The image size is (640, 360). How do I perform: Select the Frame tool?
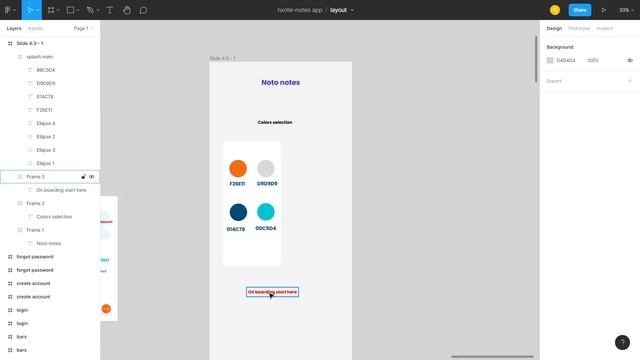pos(51,10)
